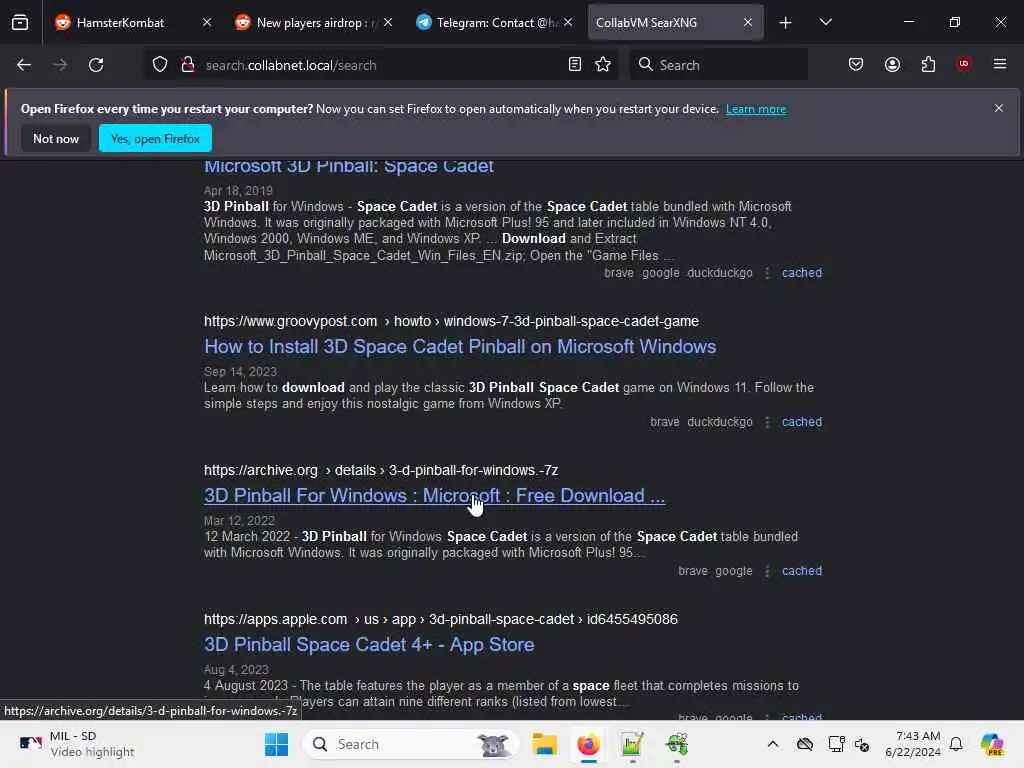
Task: Click the address bar URL field
Action: tap(381, 65)
